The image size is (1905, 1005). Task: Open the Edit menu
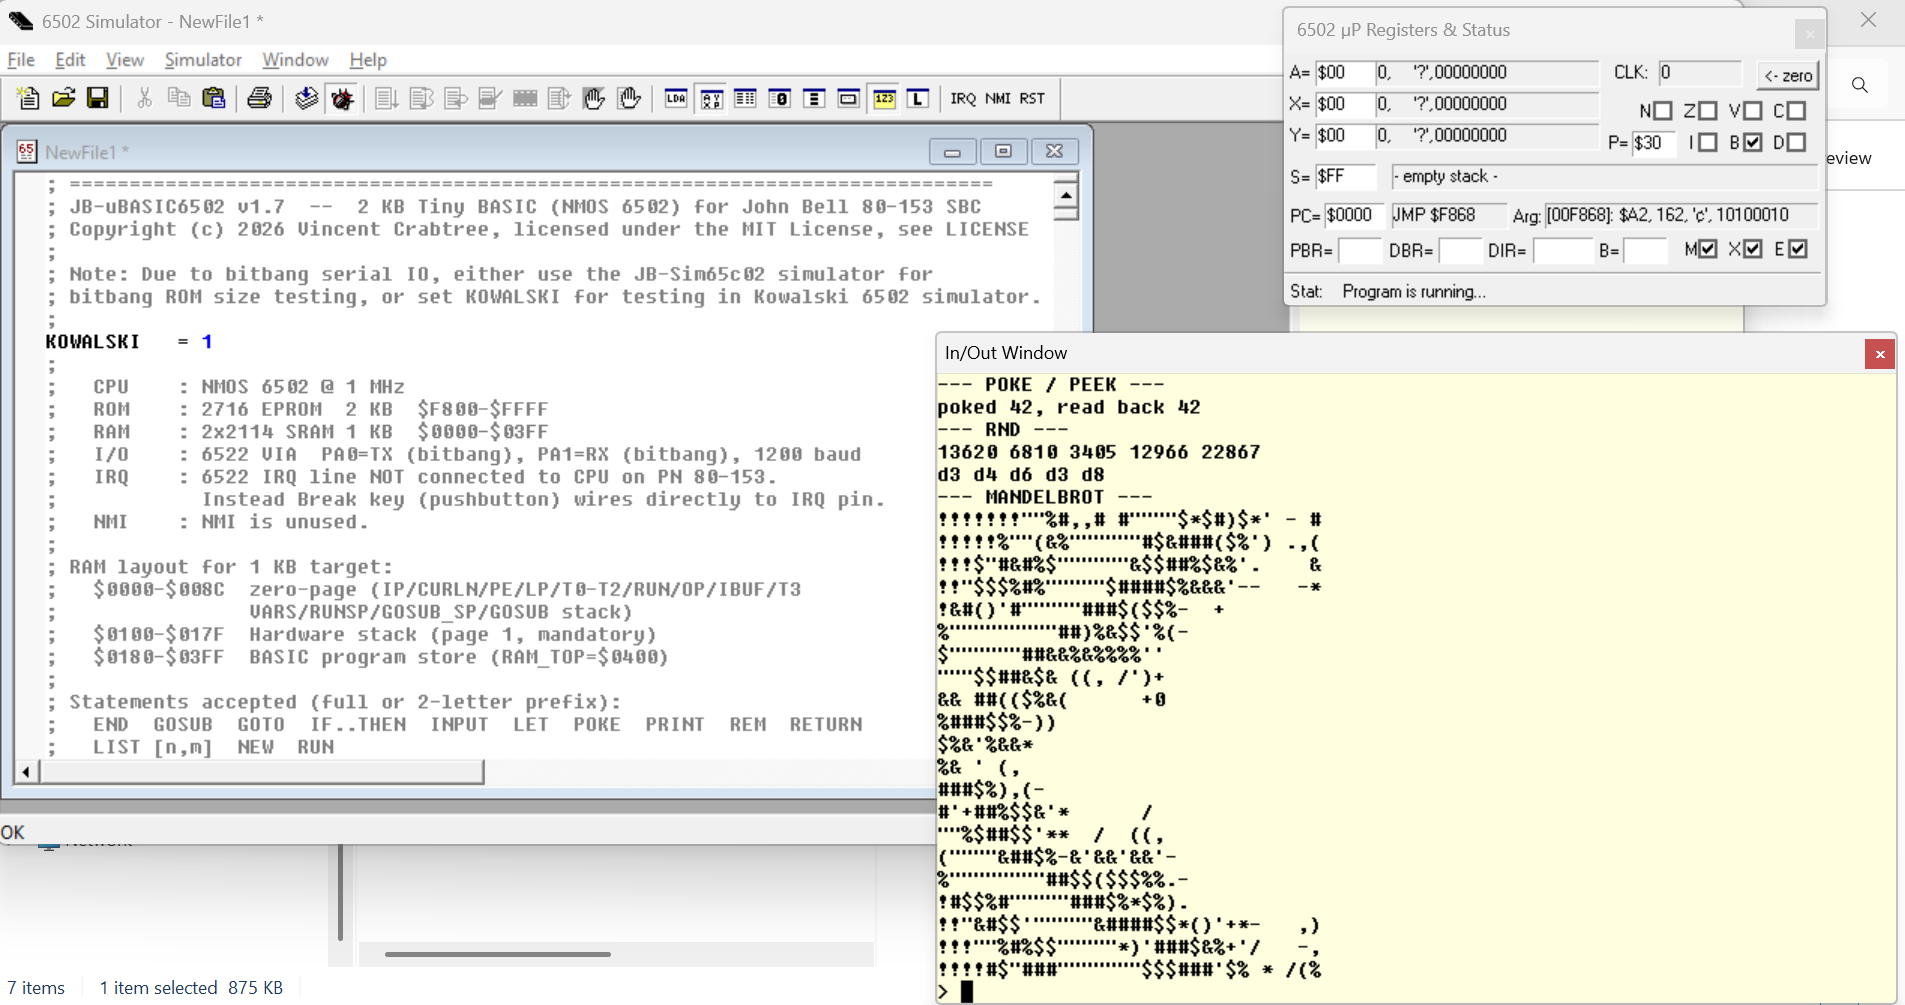(x=70, y=60)
